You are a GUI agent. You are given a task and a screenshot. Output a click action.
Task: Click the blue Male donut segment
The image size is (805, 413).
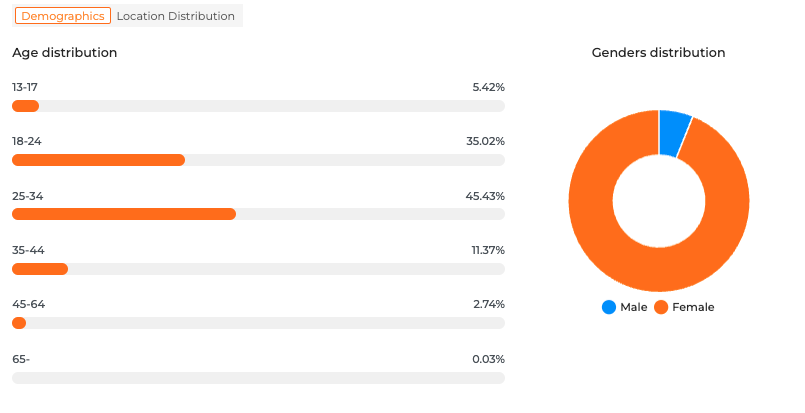click(x=673, y=130)
